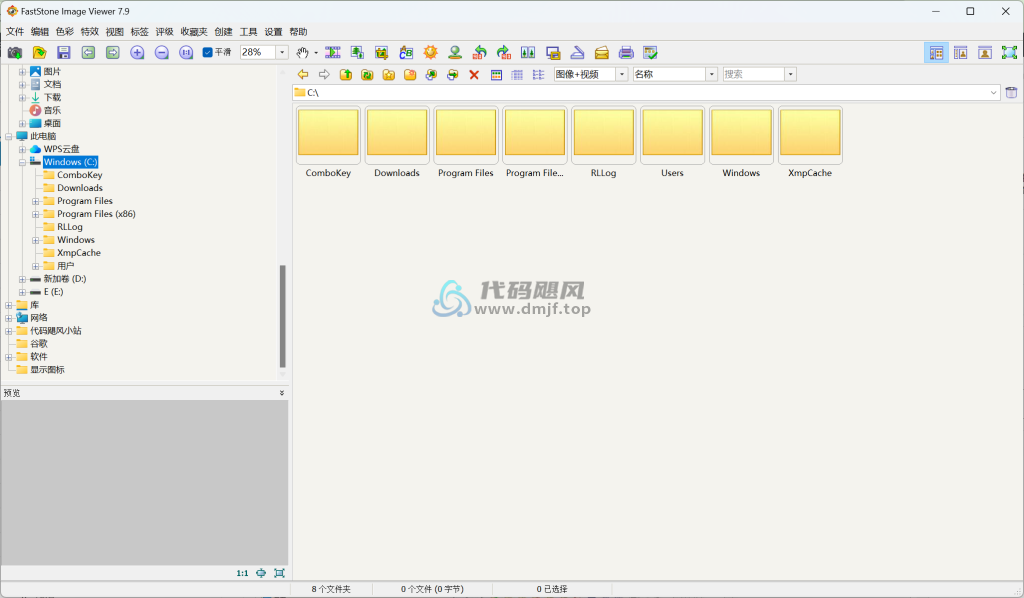Image resolution: width=1024 pixels, height=598 pixels.
Task: Select the Downloads folder in tree
Action: pos(80,188)
